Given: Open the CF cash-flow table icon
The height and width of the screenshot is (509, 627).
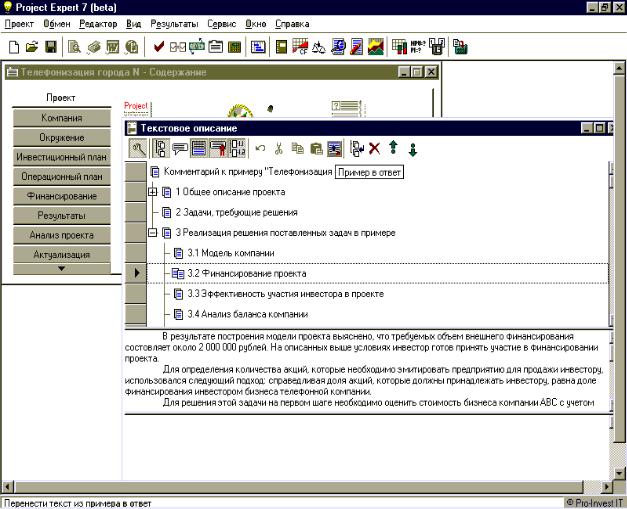Looking at the screenshot, I should click(x=300, y=47).
